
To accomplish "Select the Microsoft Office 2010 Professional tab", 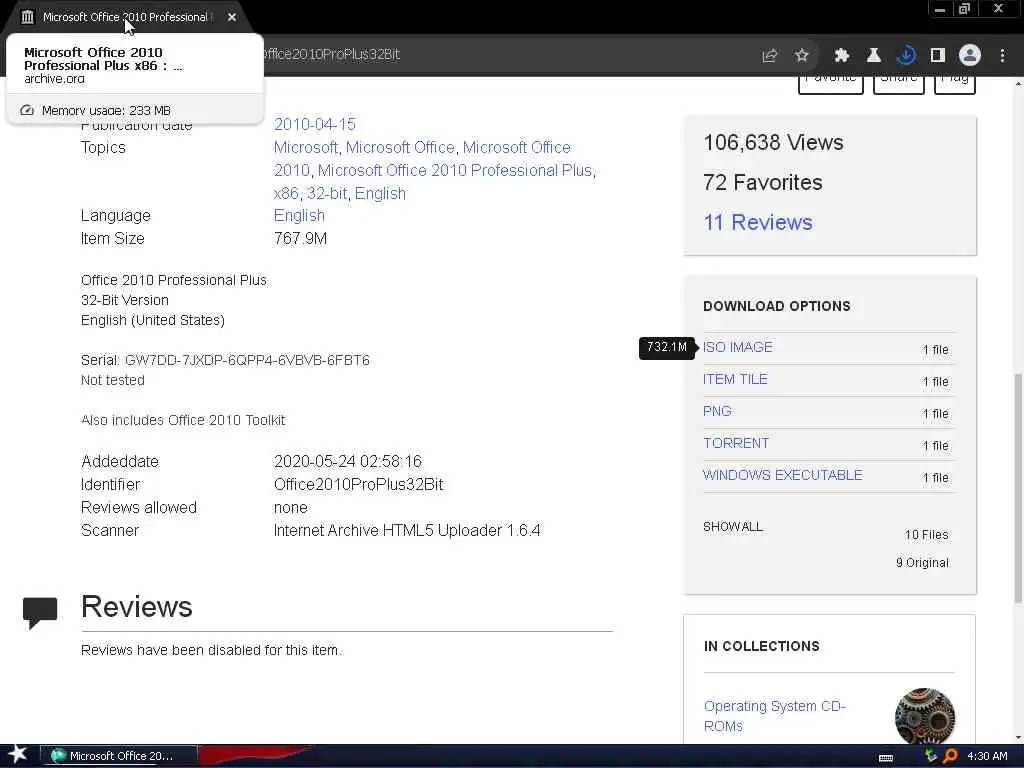I will (x=127, y=17).
